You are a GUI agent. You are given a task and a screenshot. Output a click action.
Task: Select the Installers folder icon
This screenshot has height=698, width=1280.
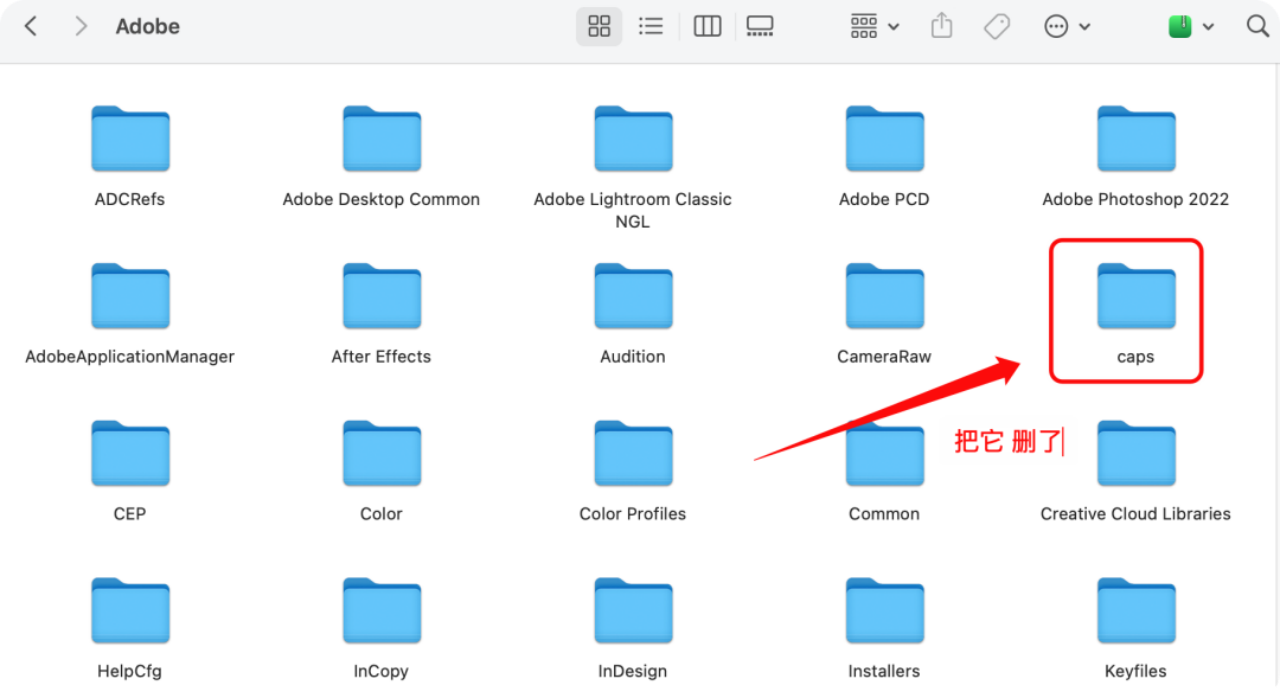(x=884, y=610)
